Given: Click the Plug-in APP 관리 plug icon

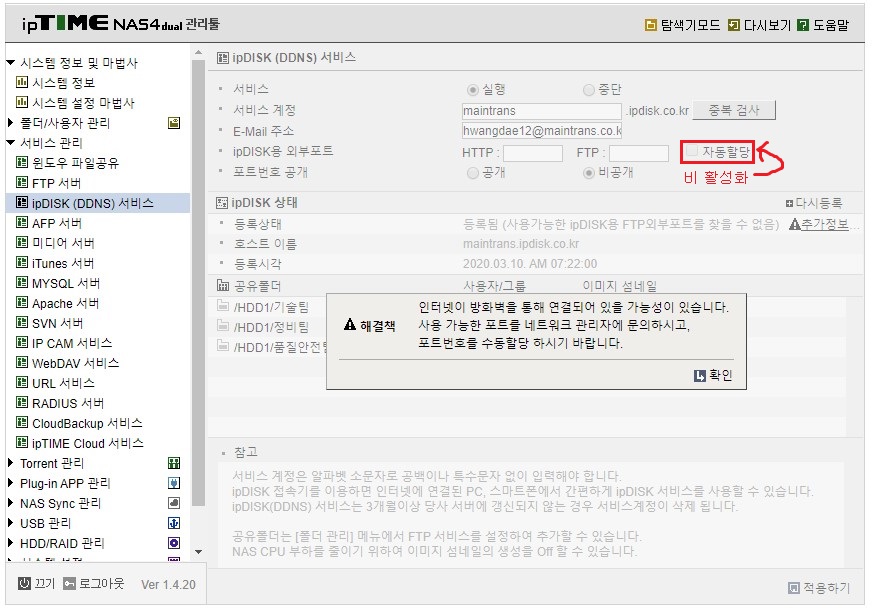Looking at the screenshot, I should click(x=174, y=483).
